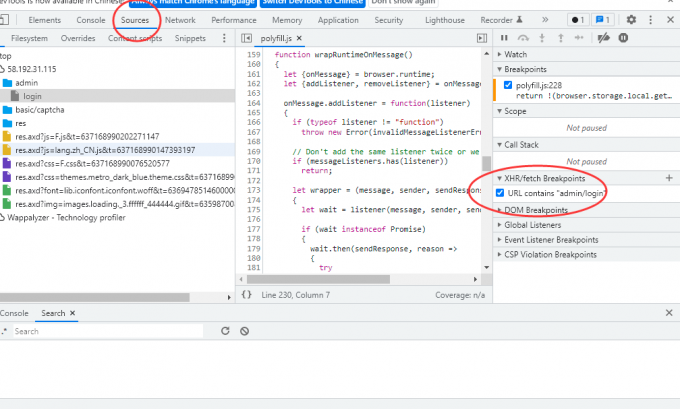The image size is (680, 409).
Task: Click the file navigator horizontal scrollbar
Action: coord(95,297)
